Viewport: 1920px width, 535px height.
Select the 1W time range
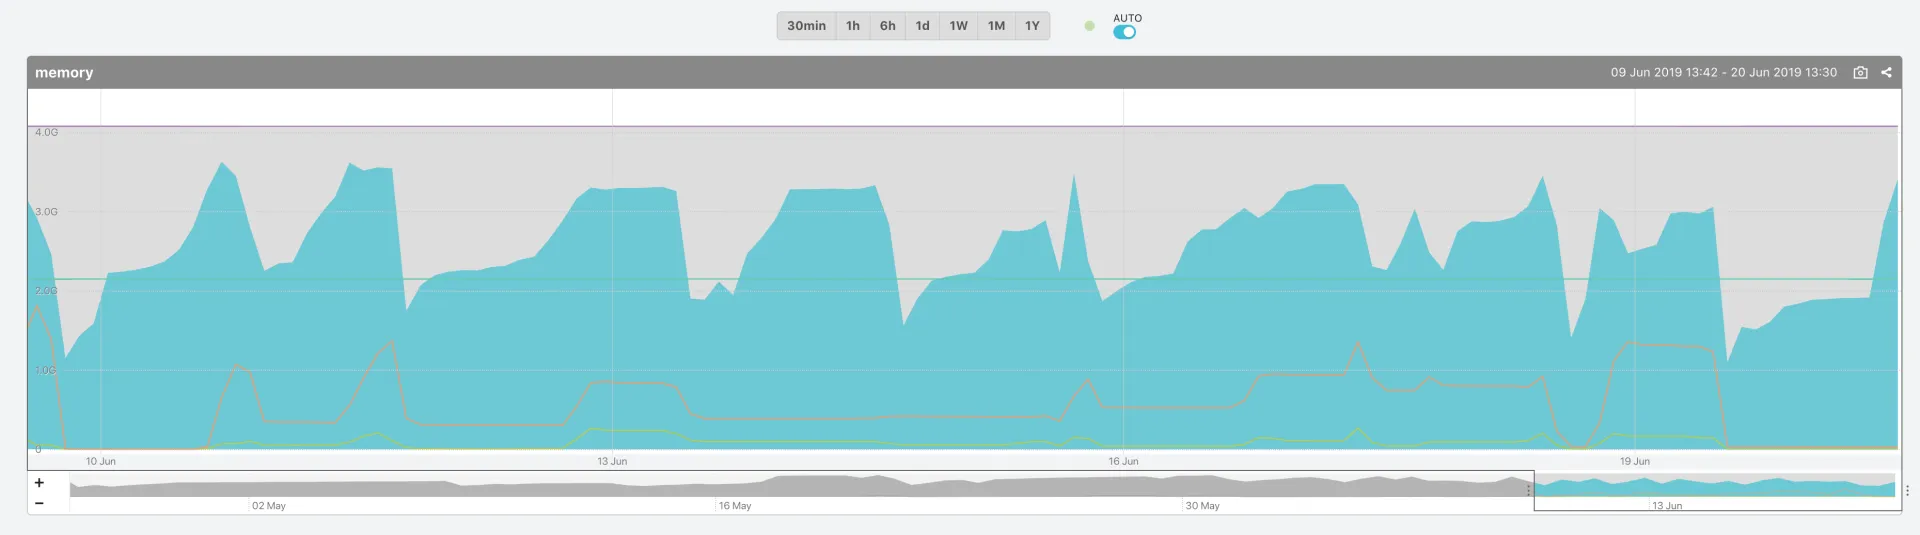(958, 26)
